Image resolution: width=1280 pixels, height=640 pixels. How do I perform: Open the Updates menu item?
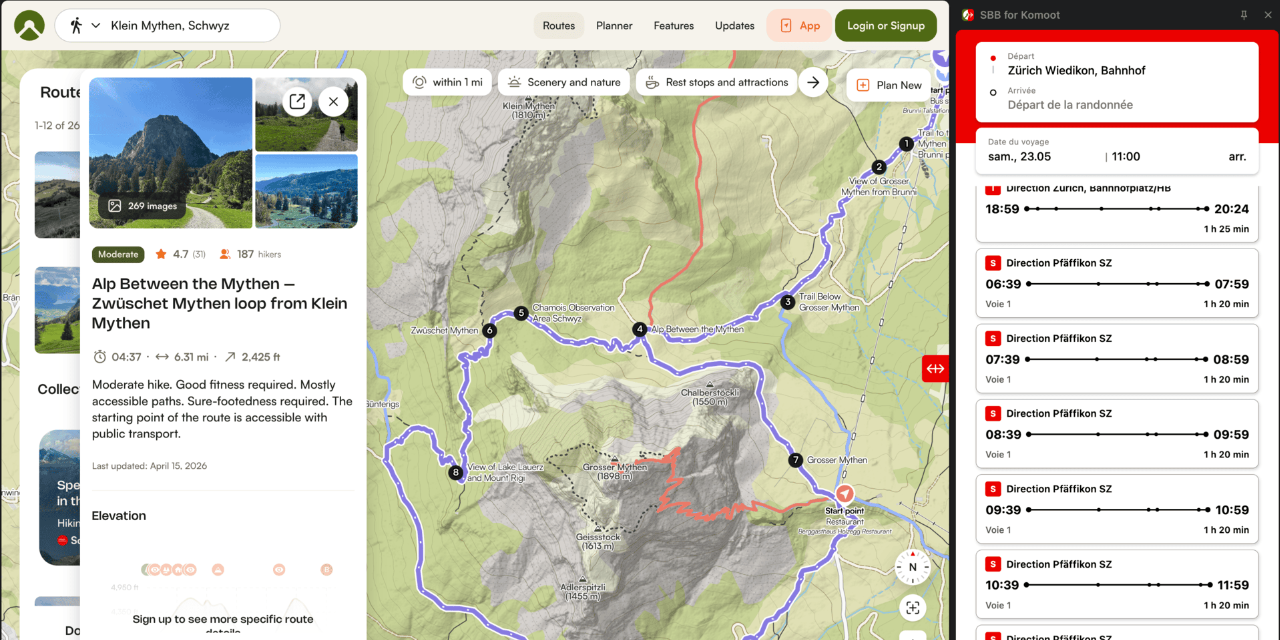tap(734, 26)
